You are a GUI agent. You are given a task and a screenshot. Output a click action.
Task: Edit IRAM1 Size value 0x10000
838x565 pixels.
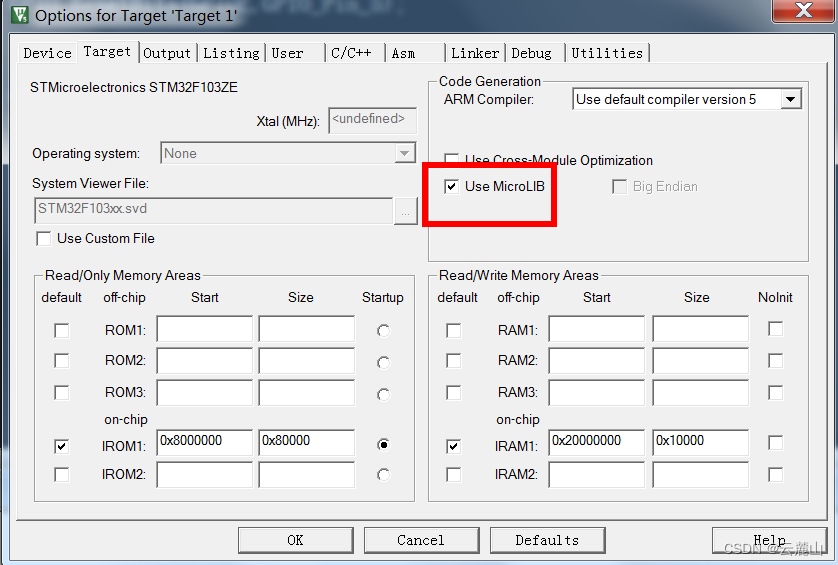(701, 443)
